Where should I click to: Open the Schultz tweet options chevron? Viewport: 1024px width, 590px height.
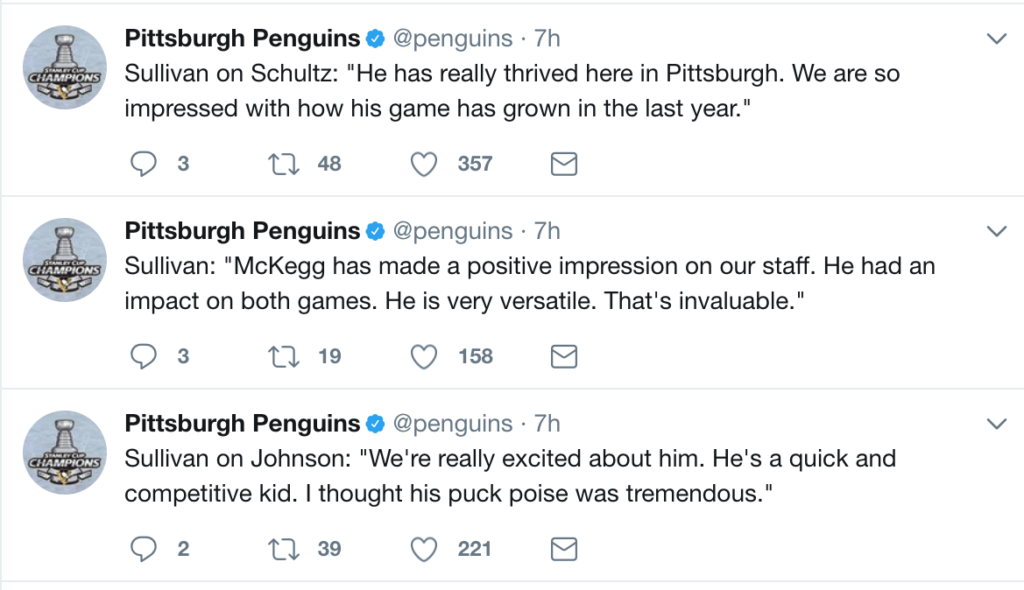point(996,39)
